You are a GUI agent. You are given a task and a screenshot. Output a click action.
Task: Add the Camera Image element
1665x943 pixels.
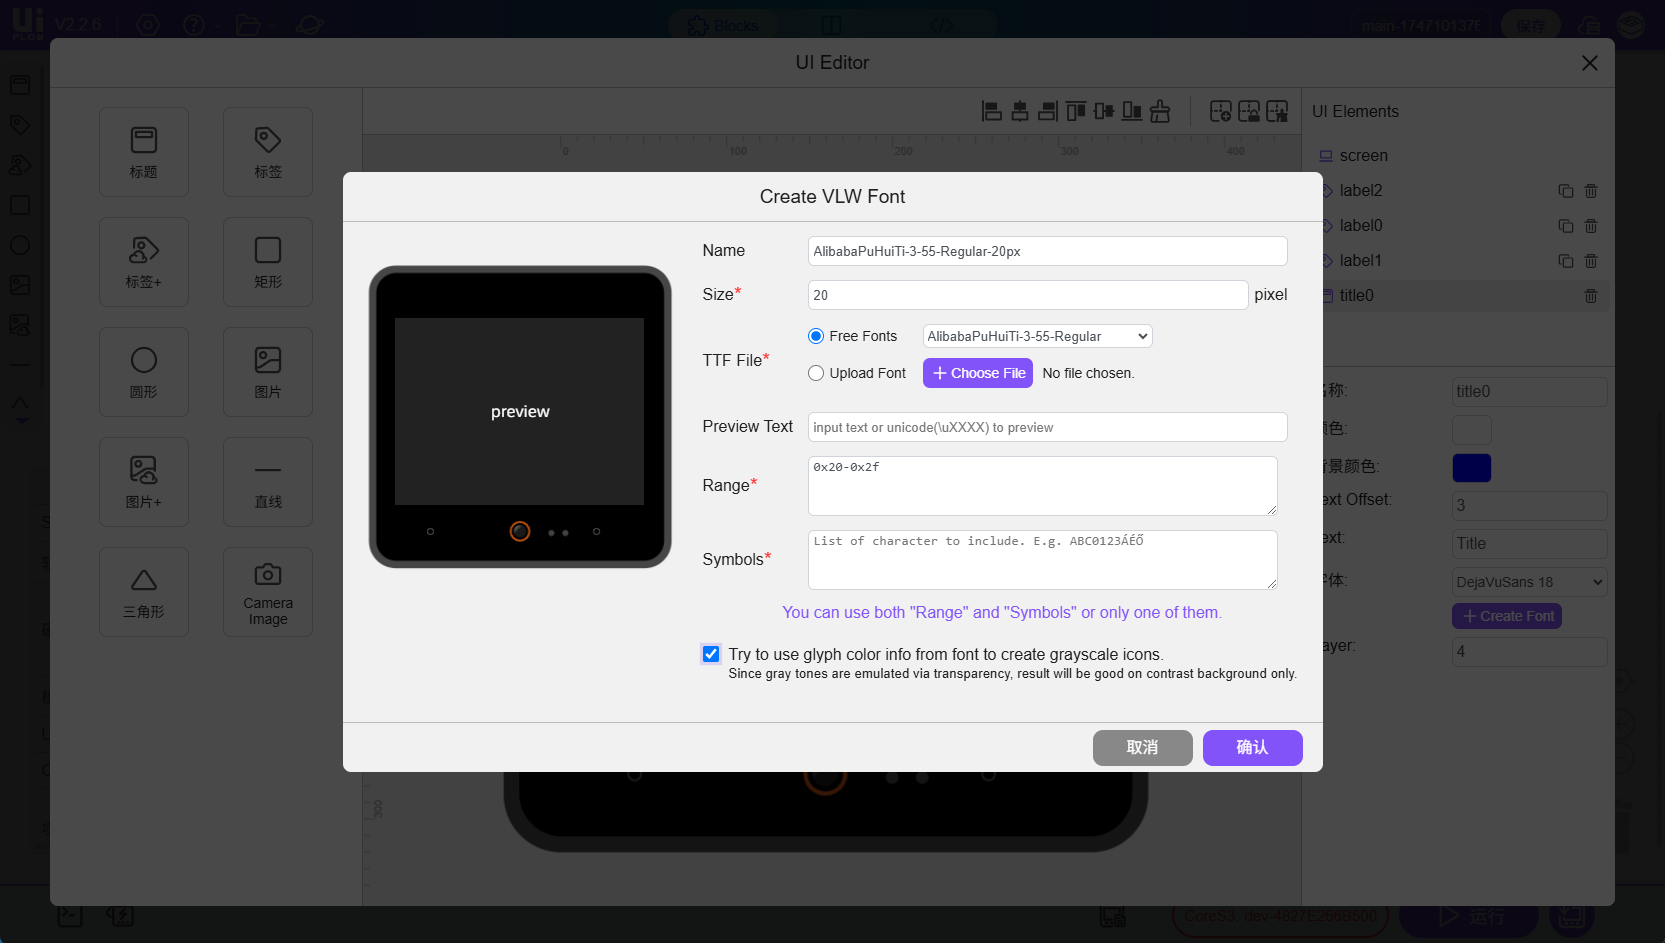point(268,592)
